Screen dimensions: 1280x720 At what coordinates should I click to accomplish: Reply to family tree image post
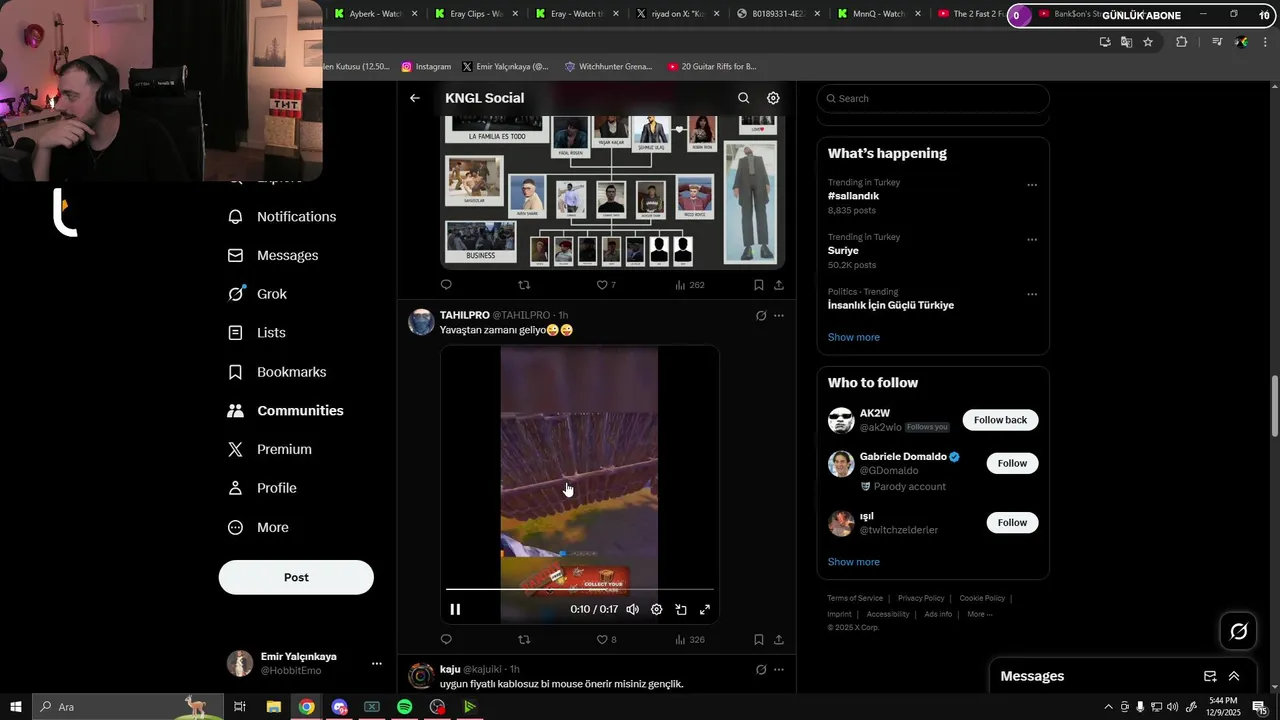[x=446, y=285]
